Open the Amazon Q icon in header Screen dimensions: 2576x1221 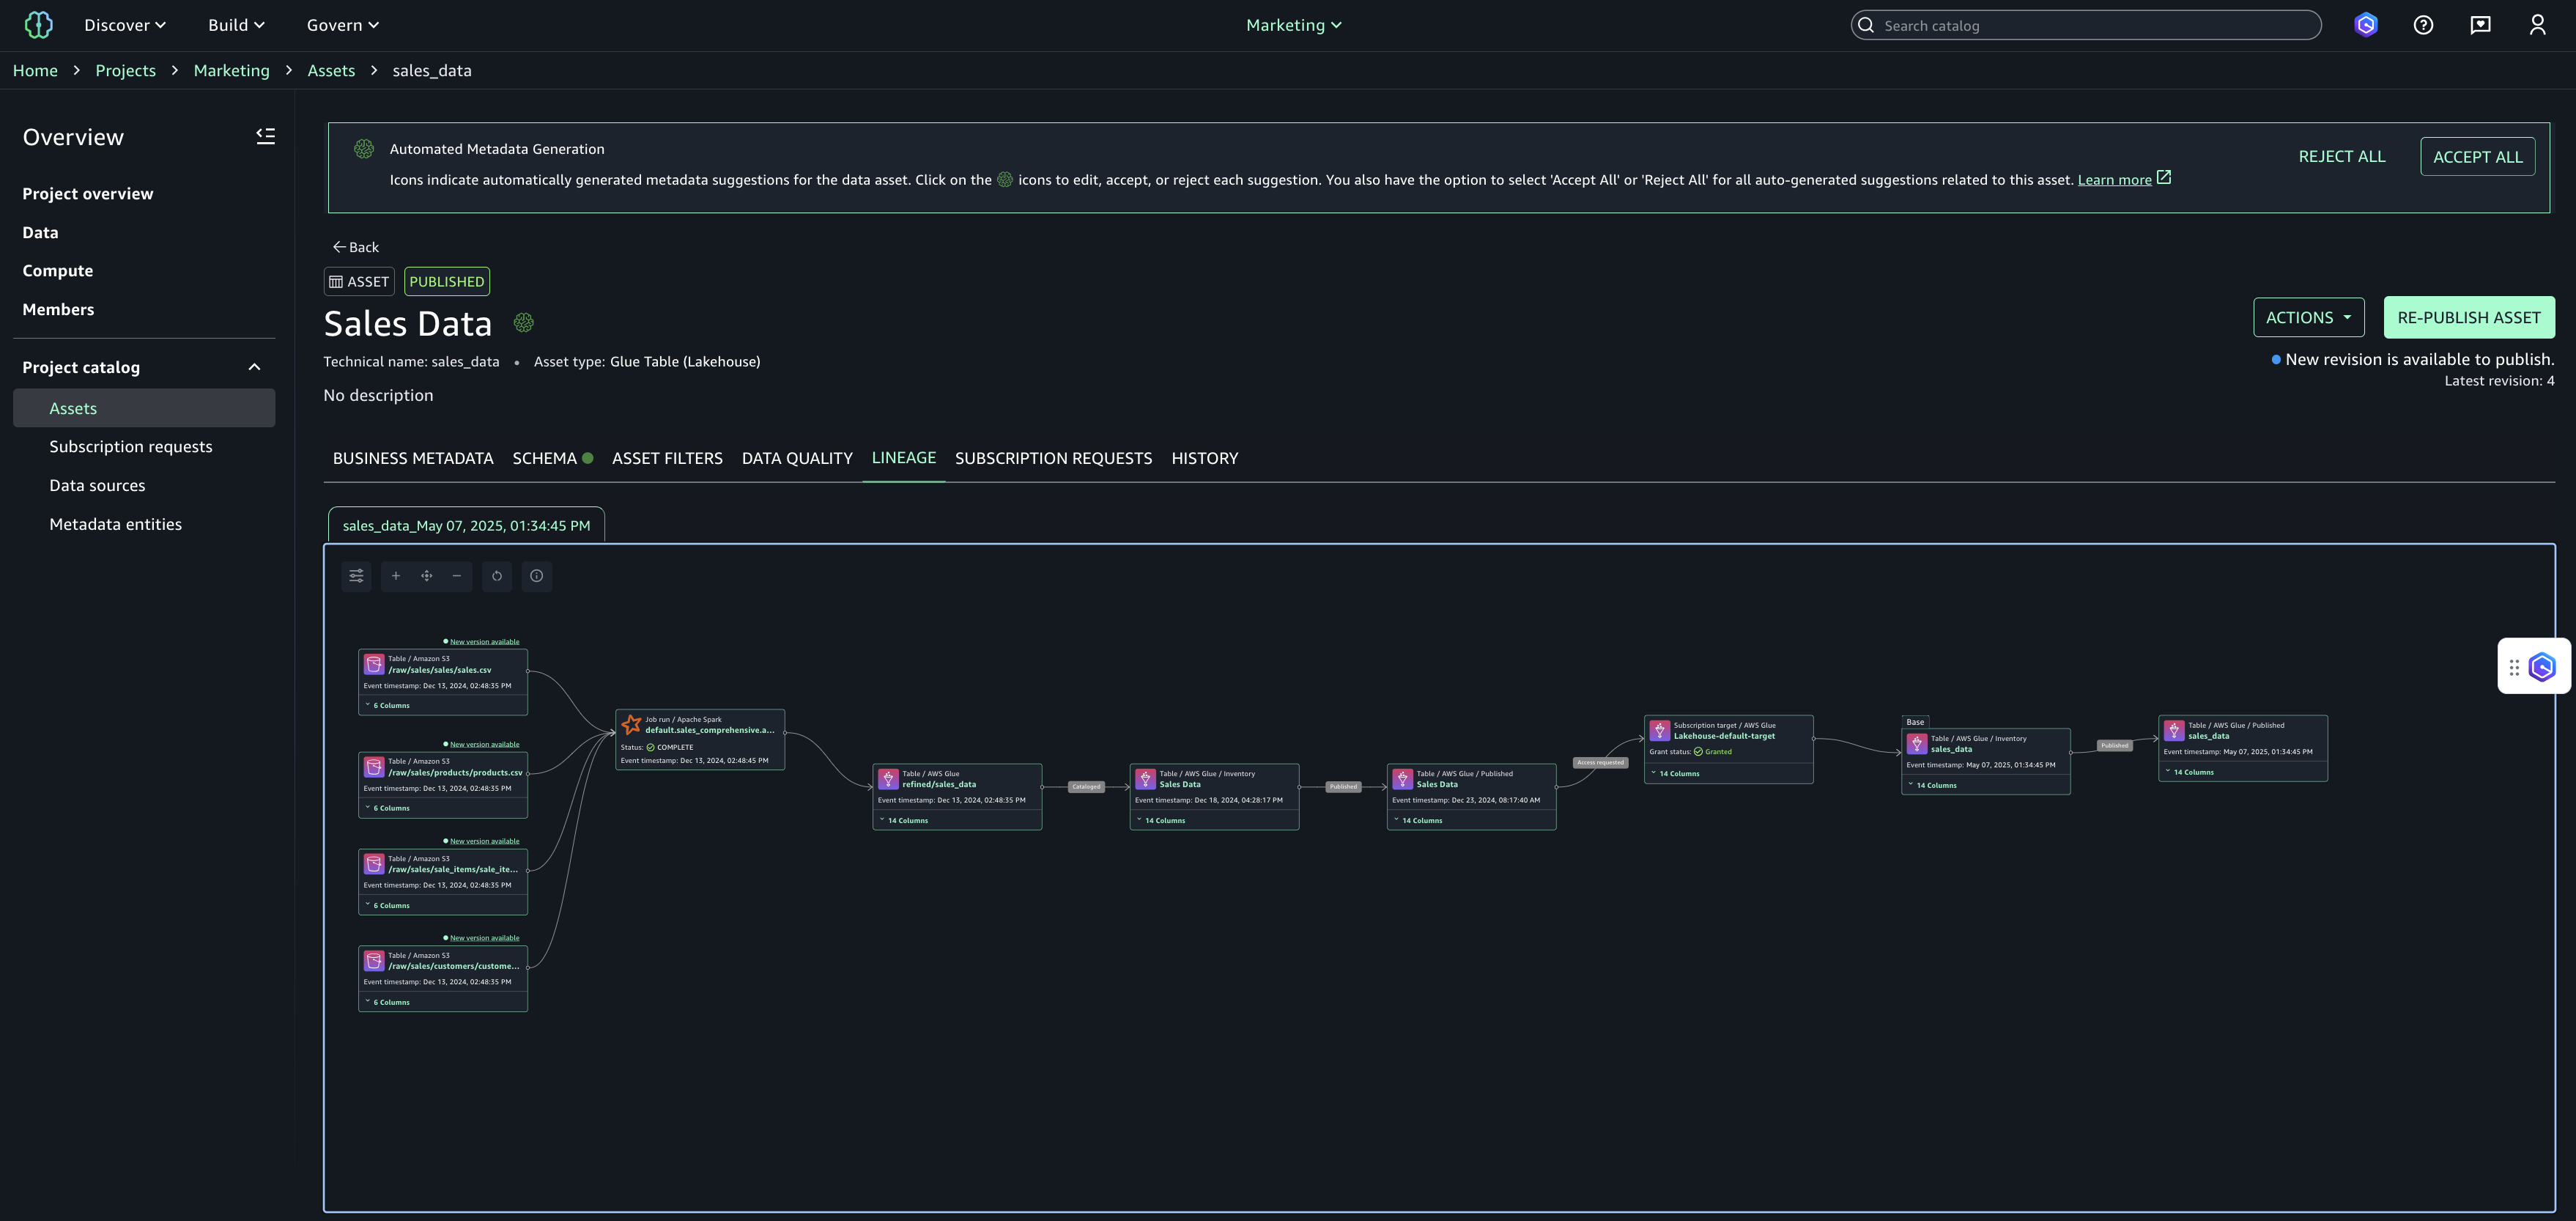2366,25
